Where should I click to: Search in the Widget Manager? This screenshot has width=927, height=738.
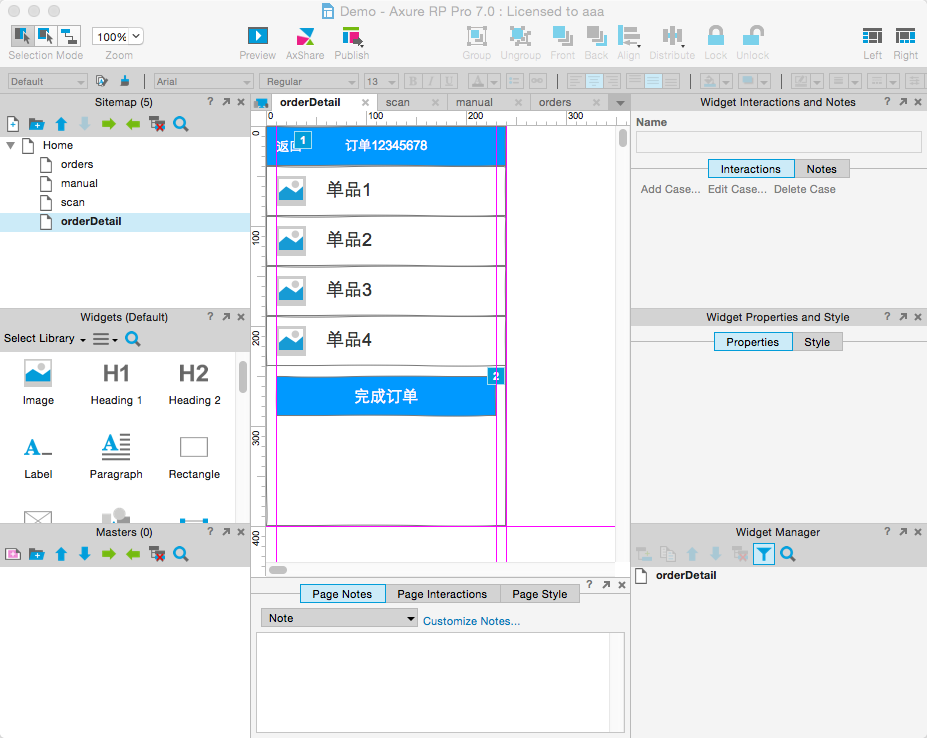787,554
